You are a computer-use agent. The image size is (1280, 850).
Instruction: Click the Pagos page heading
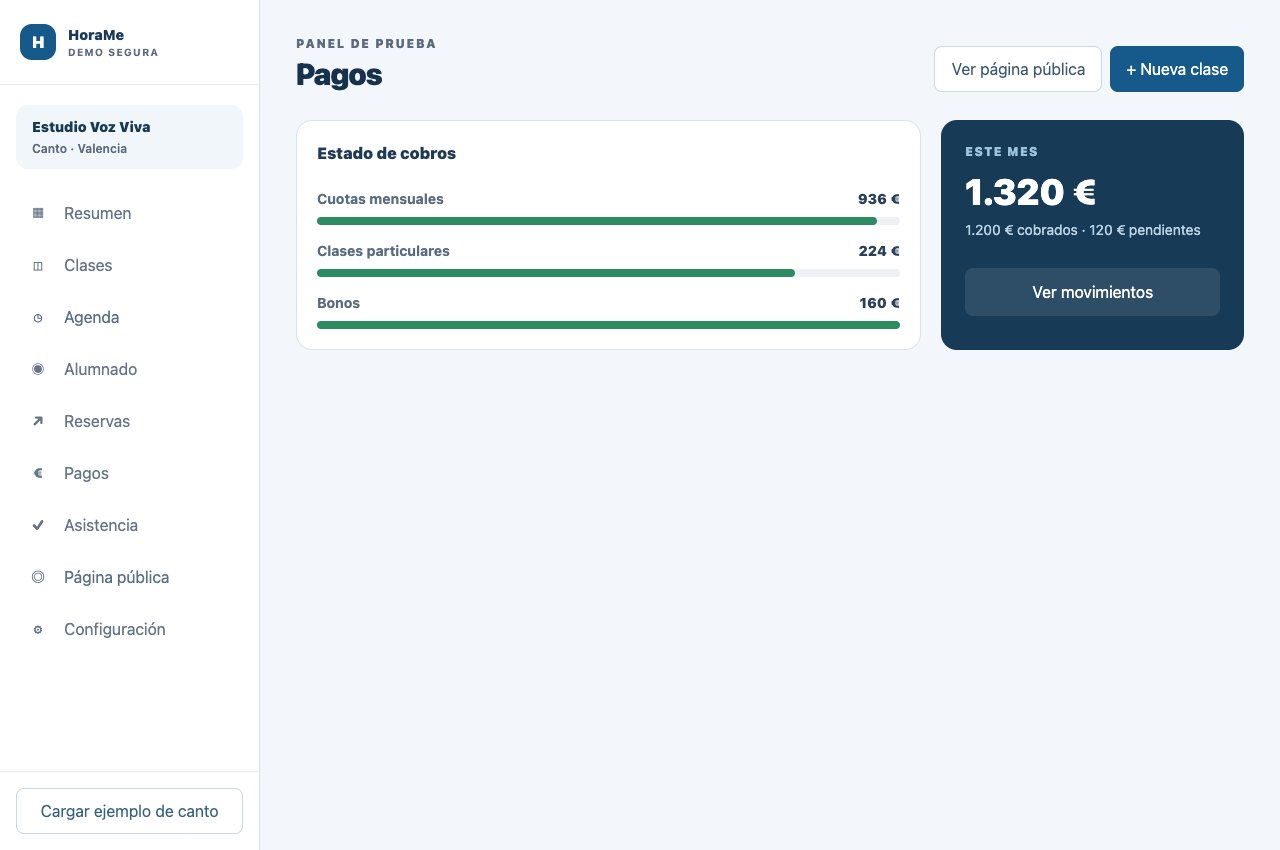[339, 75]
